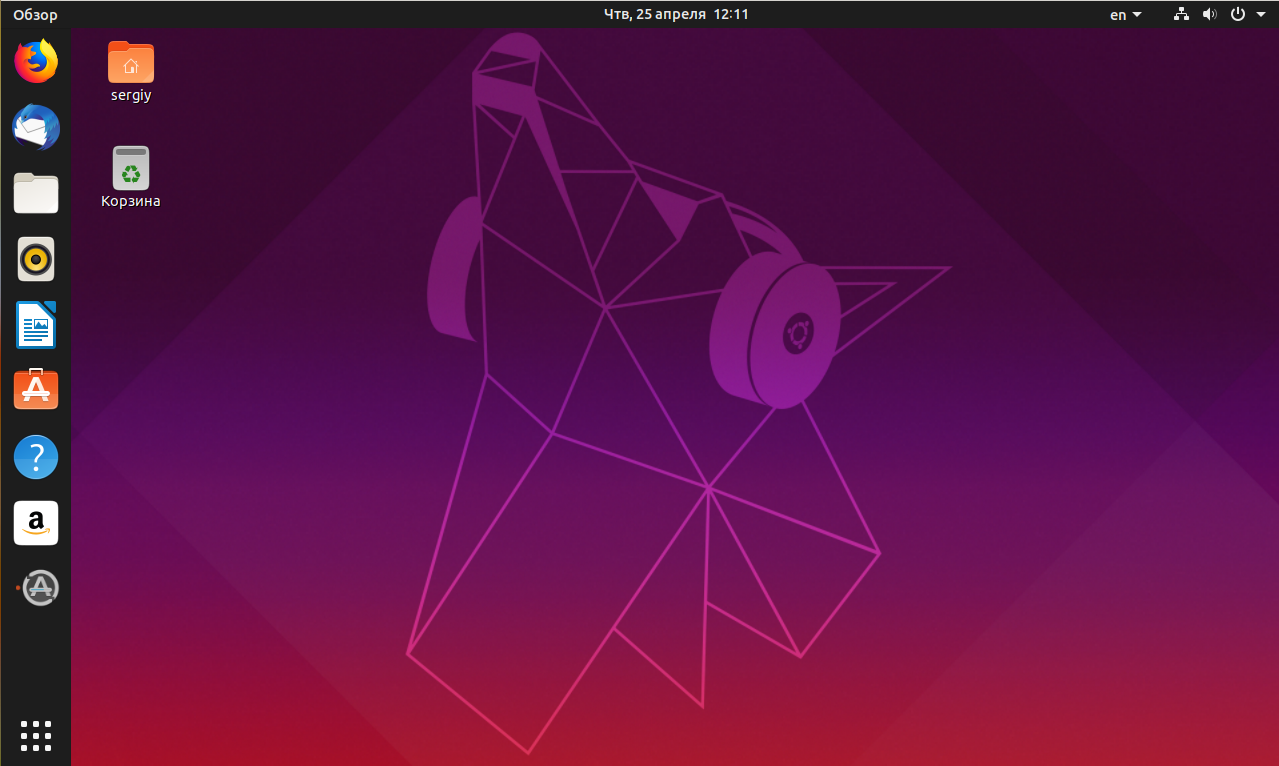The width and height of the screenshot is (1279, 766).
Task: Show all applications grid
Action: click(x=36, y=735)
